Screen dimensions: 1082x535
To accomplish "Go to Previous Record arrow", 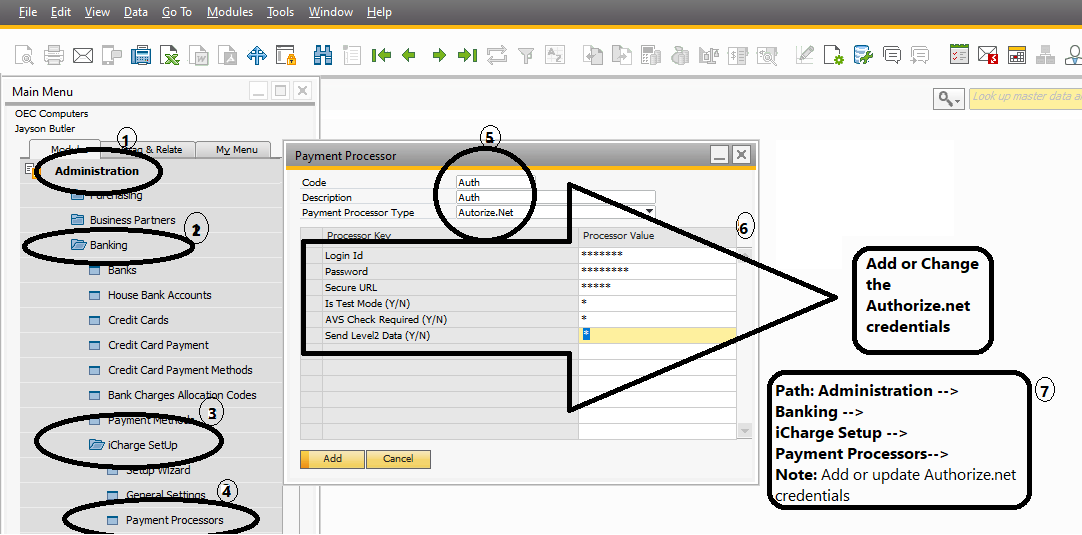I will (409, 55).
